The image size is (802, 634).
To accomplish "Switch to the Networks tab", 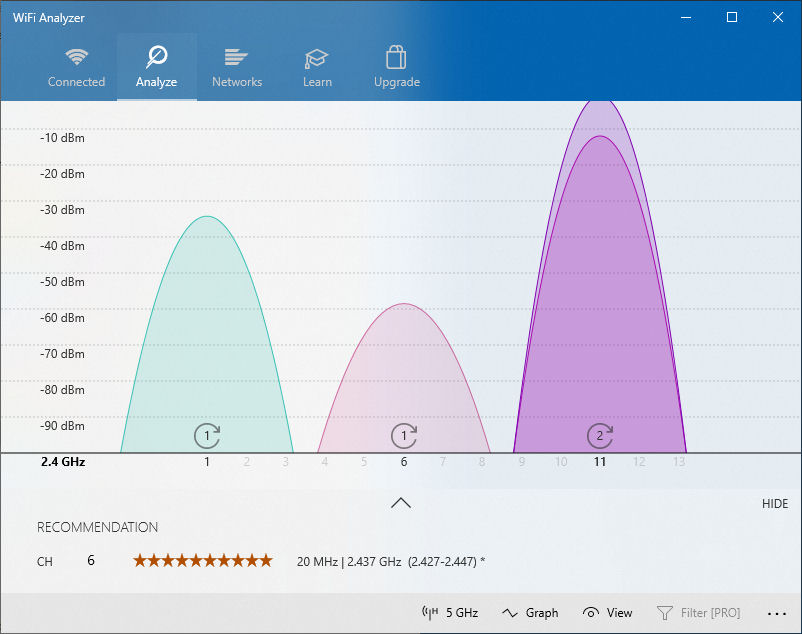I will click(236, 66).
